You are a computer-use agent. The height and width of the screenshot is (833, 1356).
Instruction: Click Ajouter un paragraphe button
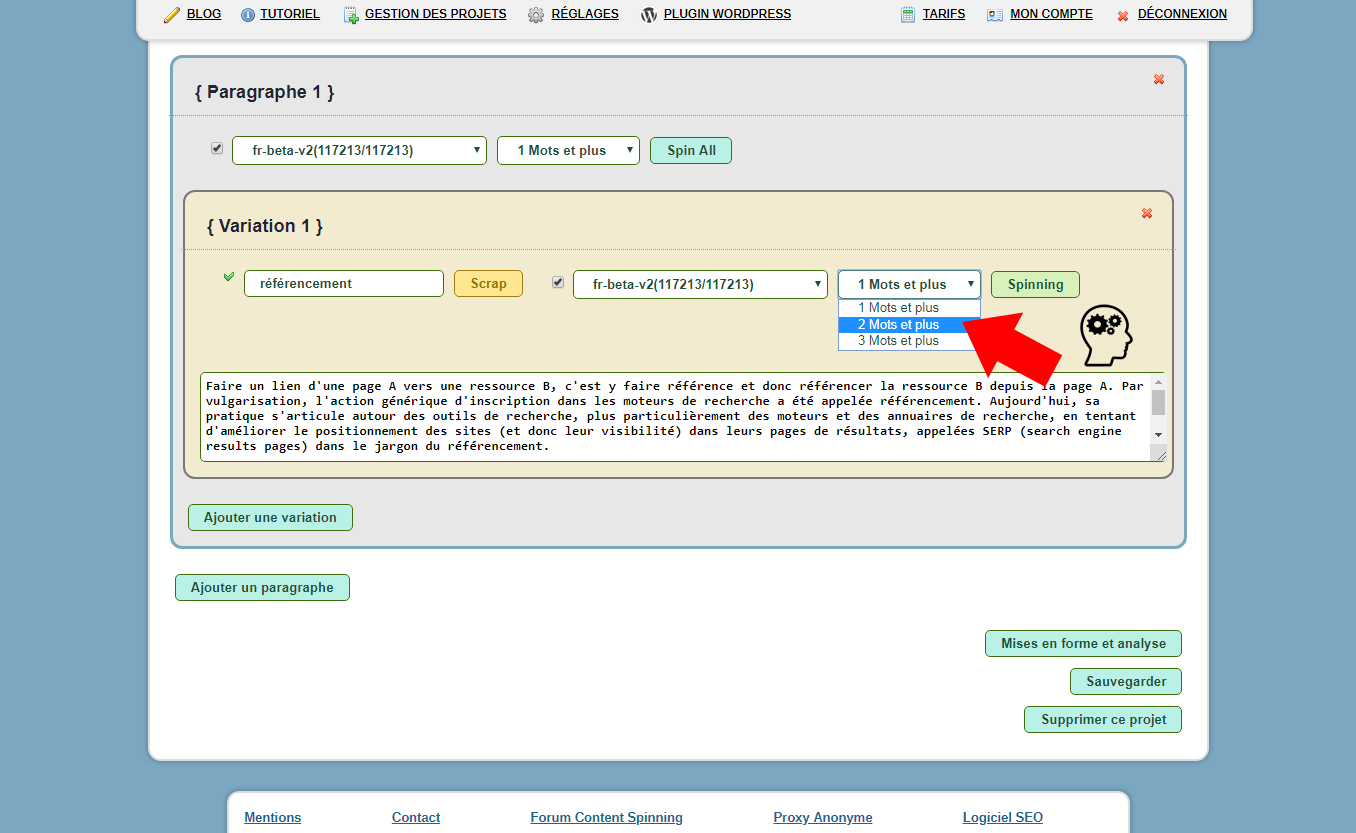[x=262, y=587]
